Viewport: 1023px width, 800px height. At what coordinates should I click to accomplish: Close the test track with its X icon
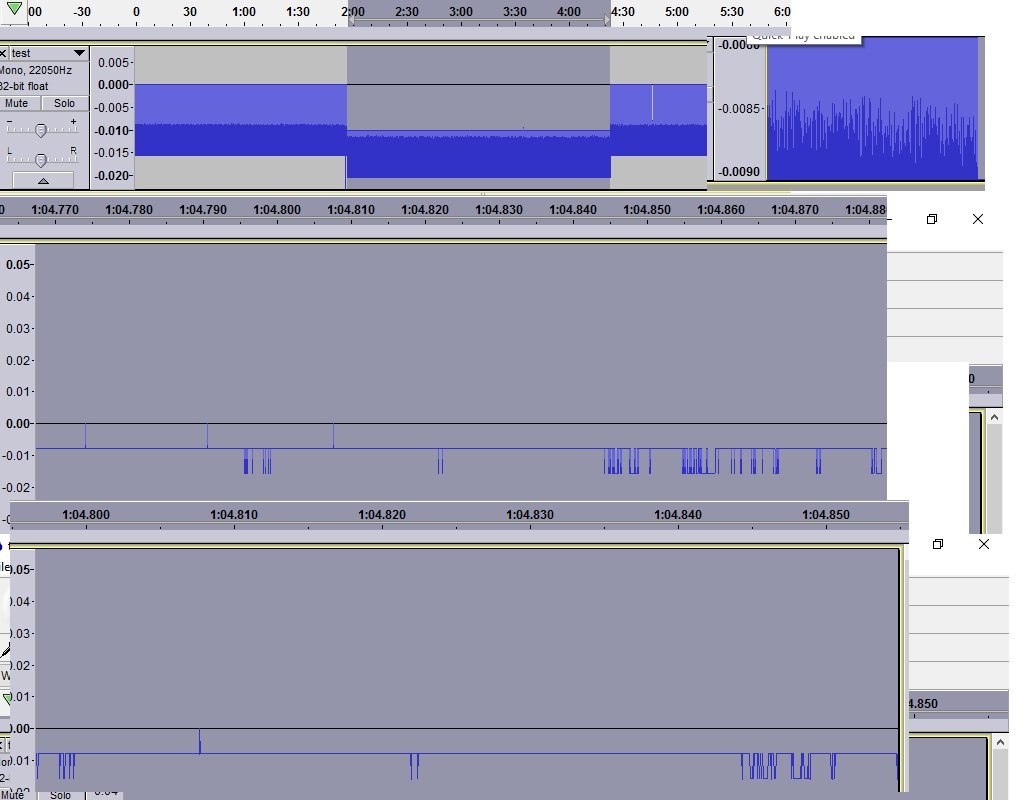[3, 53]
